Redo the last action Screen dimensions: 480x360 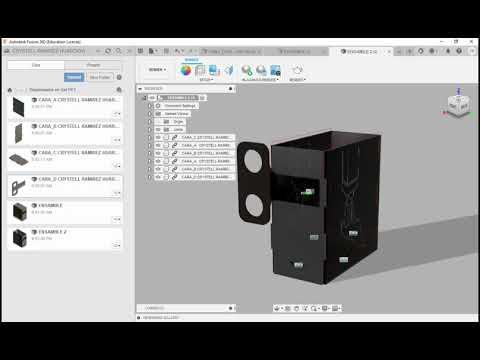click(192, 51)
